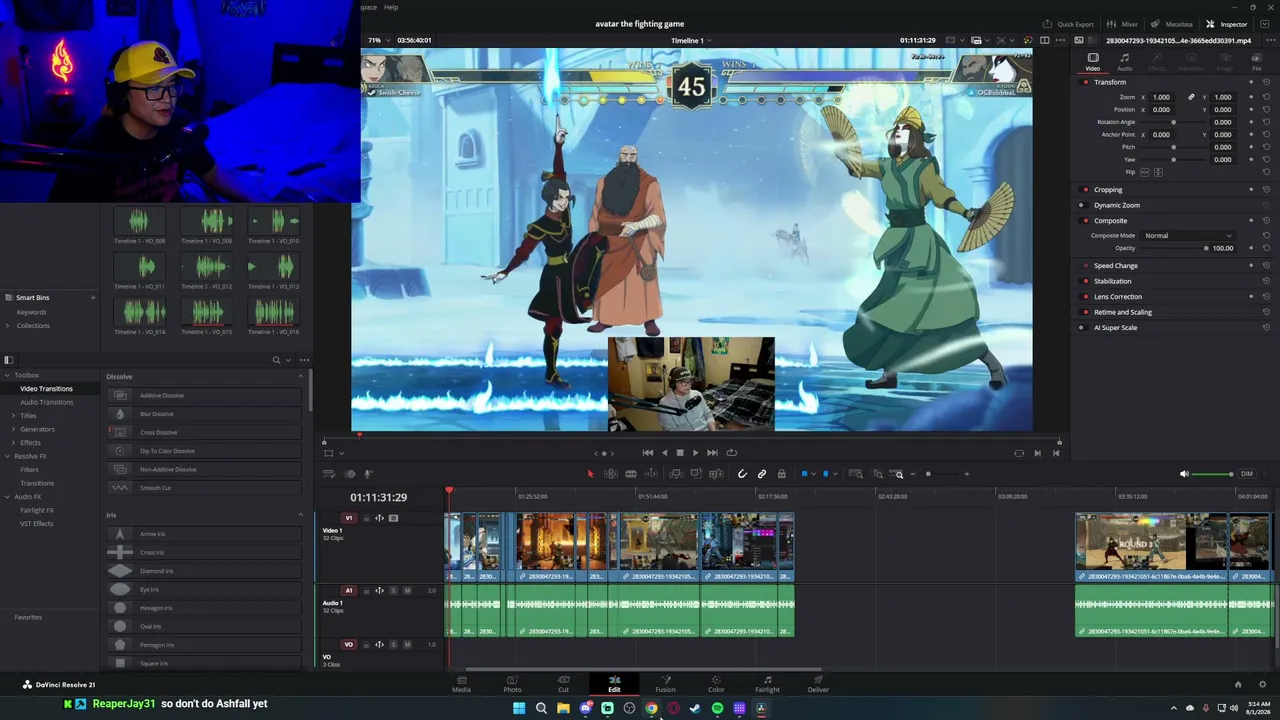Viewport: 1280px width, 720px height.
Task: Open the effects library three-dot options menu
Action: pyautogui.click(x=304, y=360)
